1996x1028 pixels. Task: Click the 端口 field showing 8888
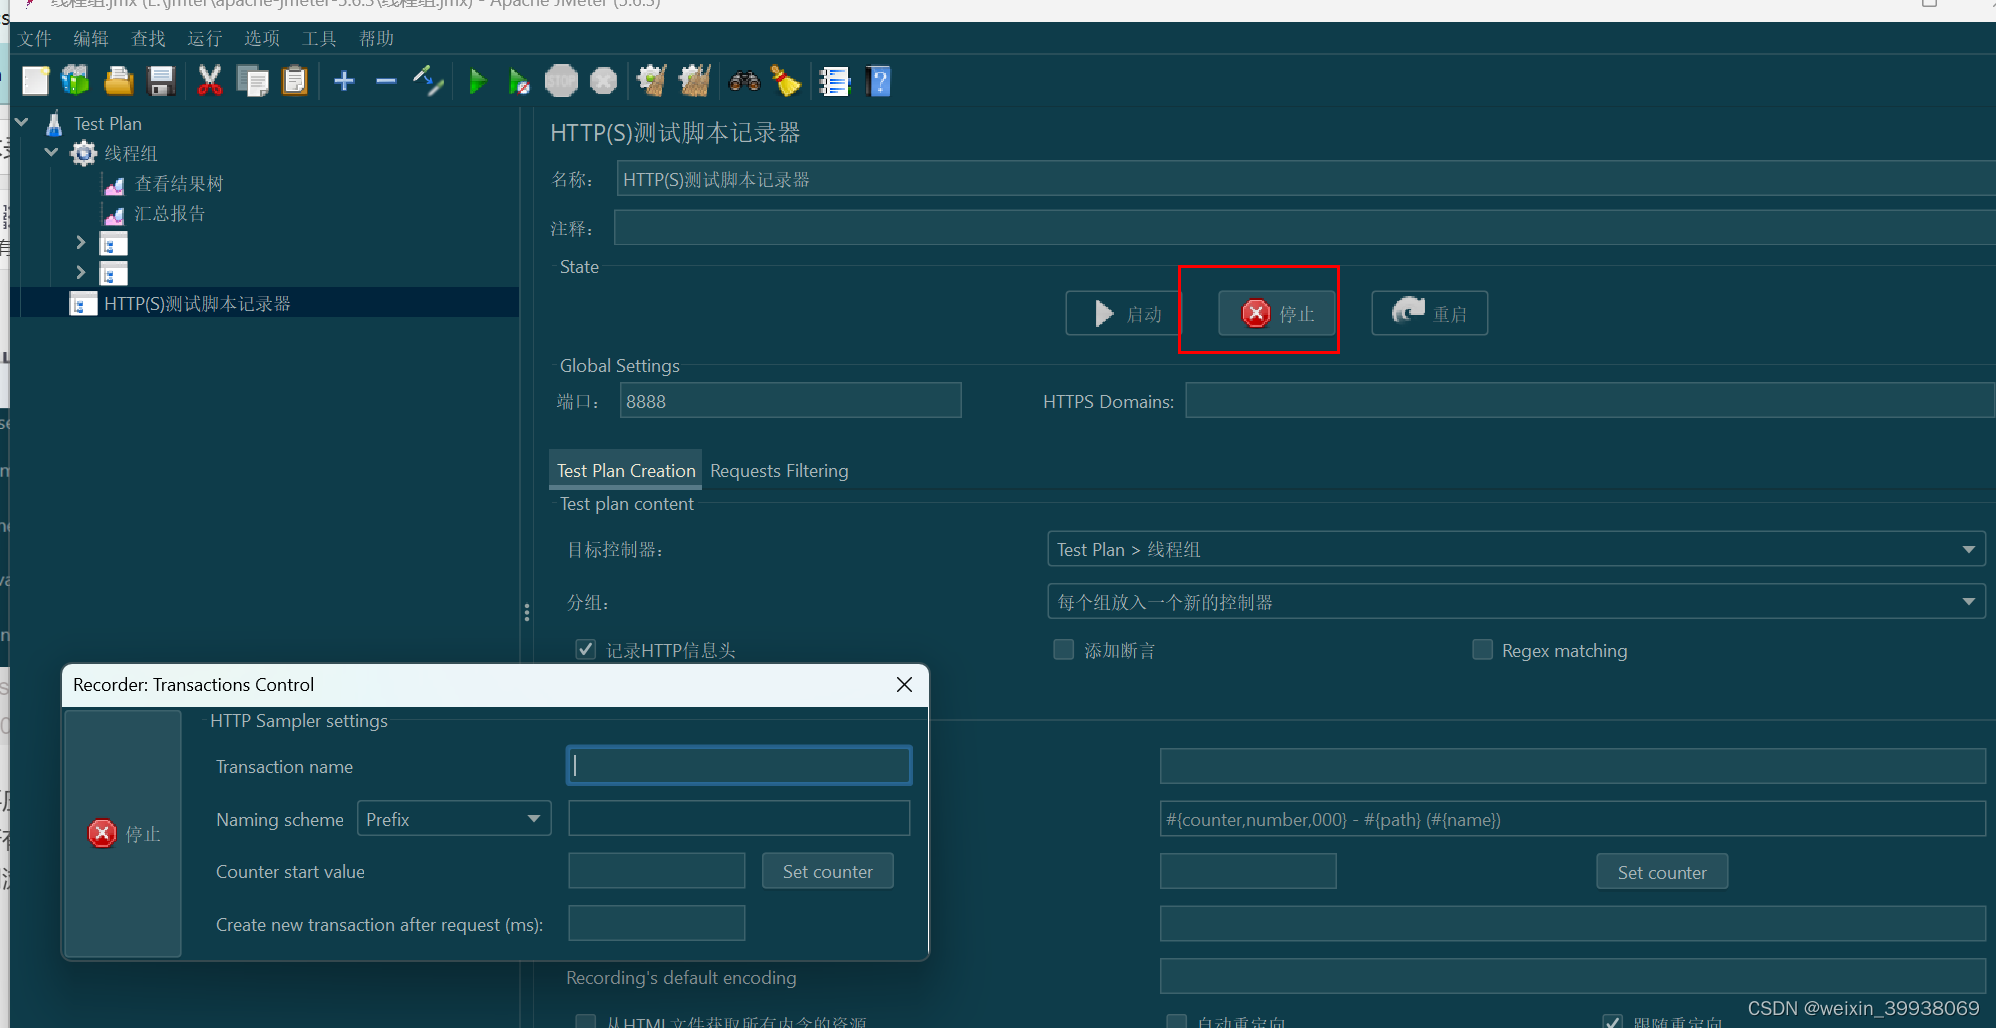point(791,401)
